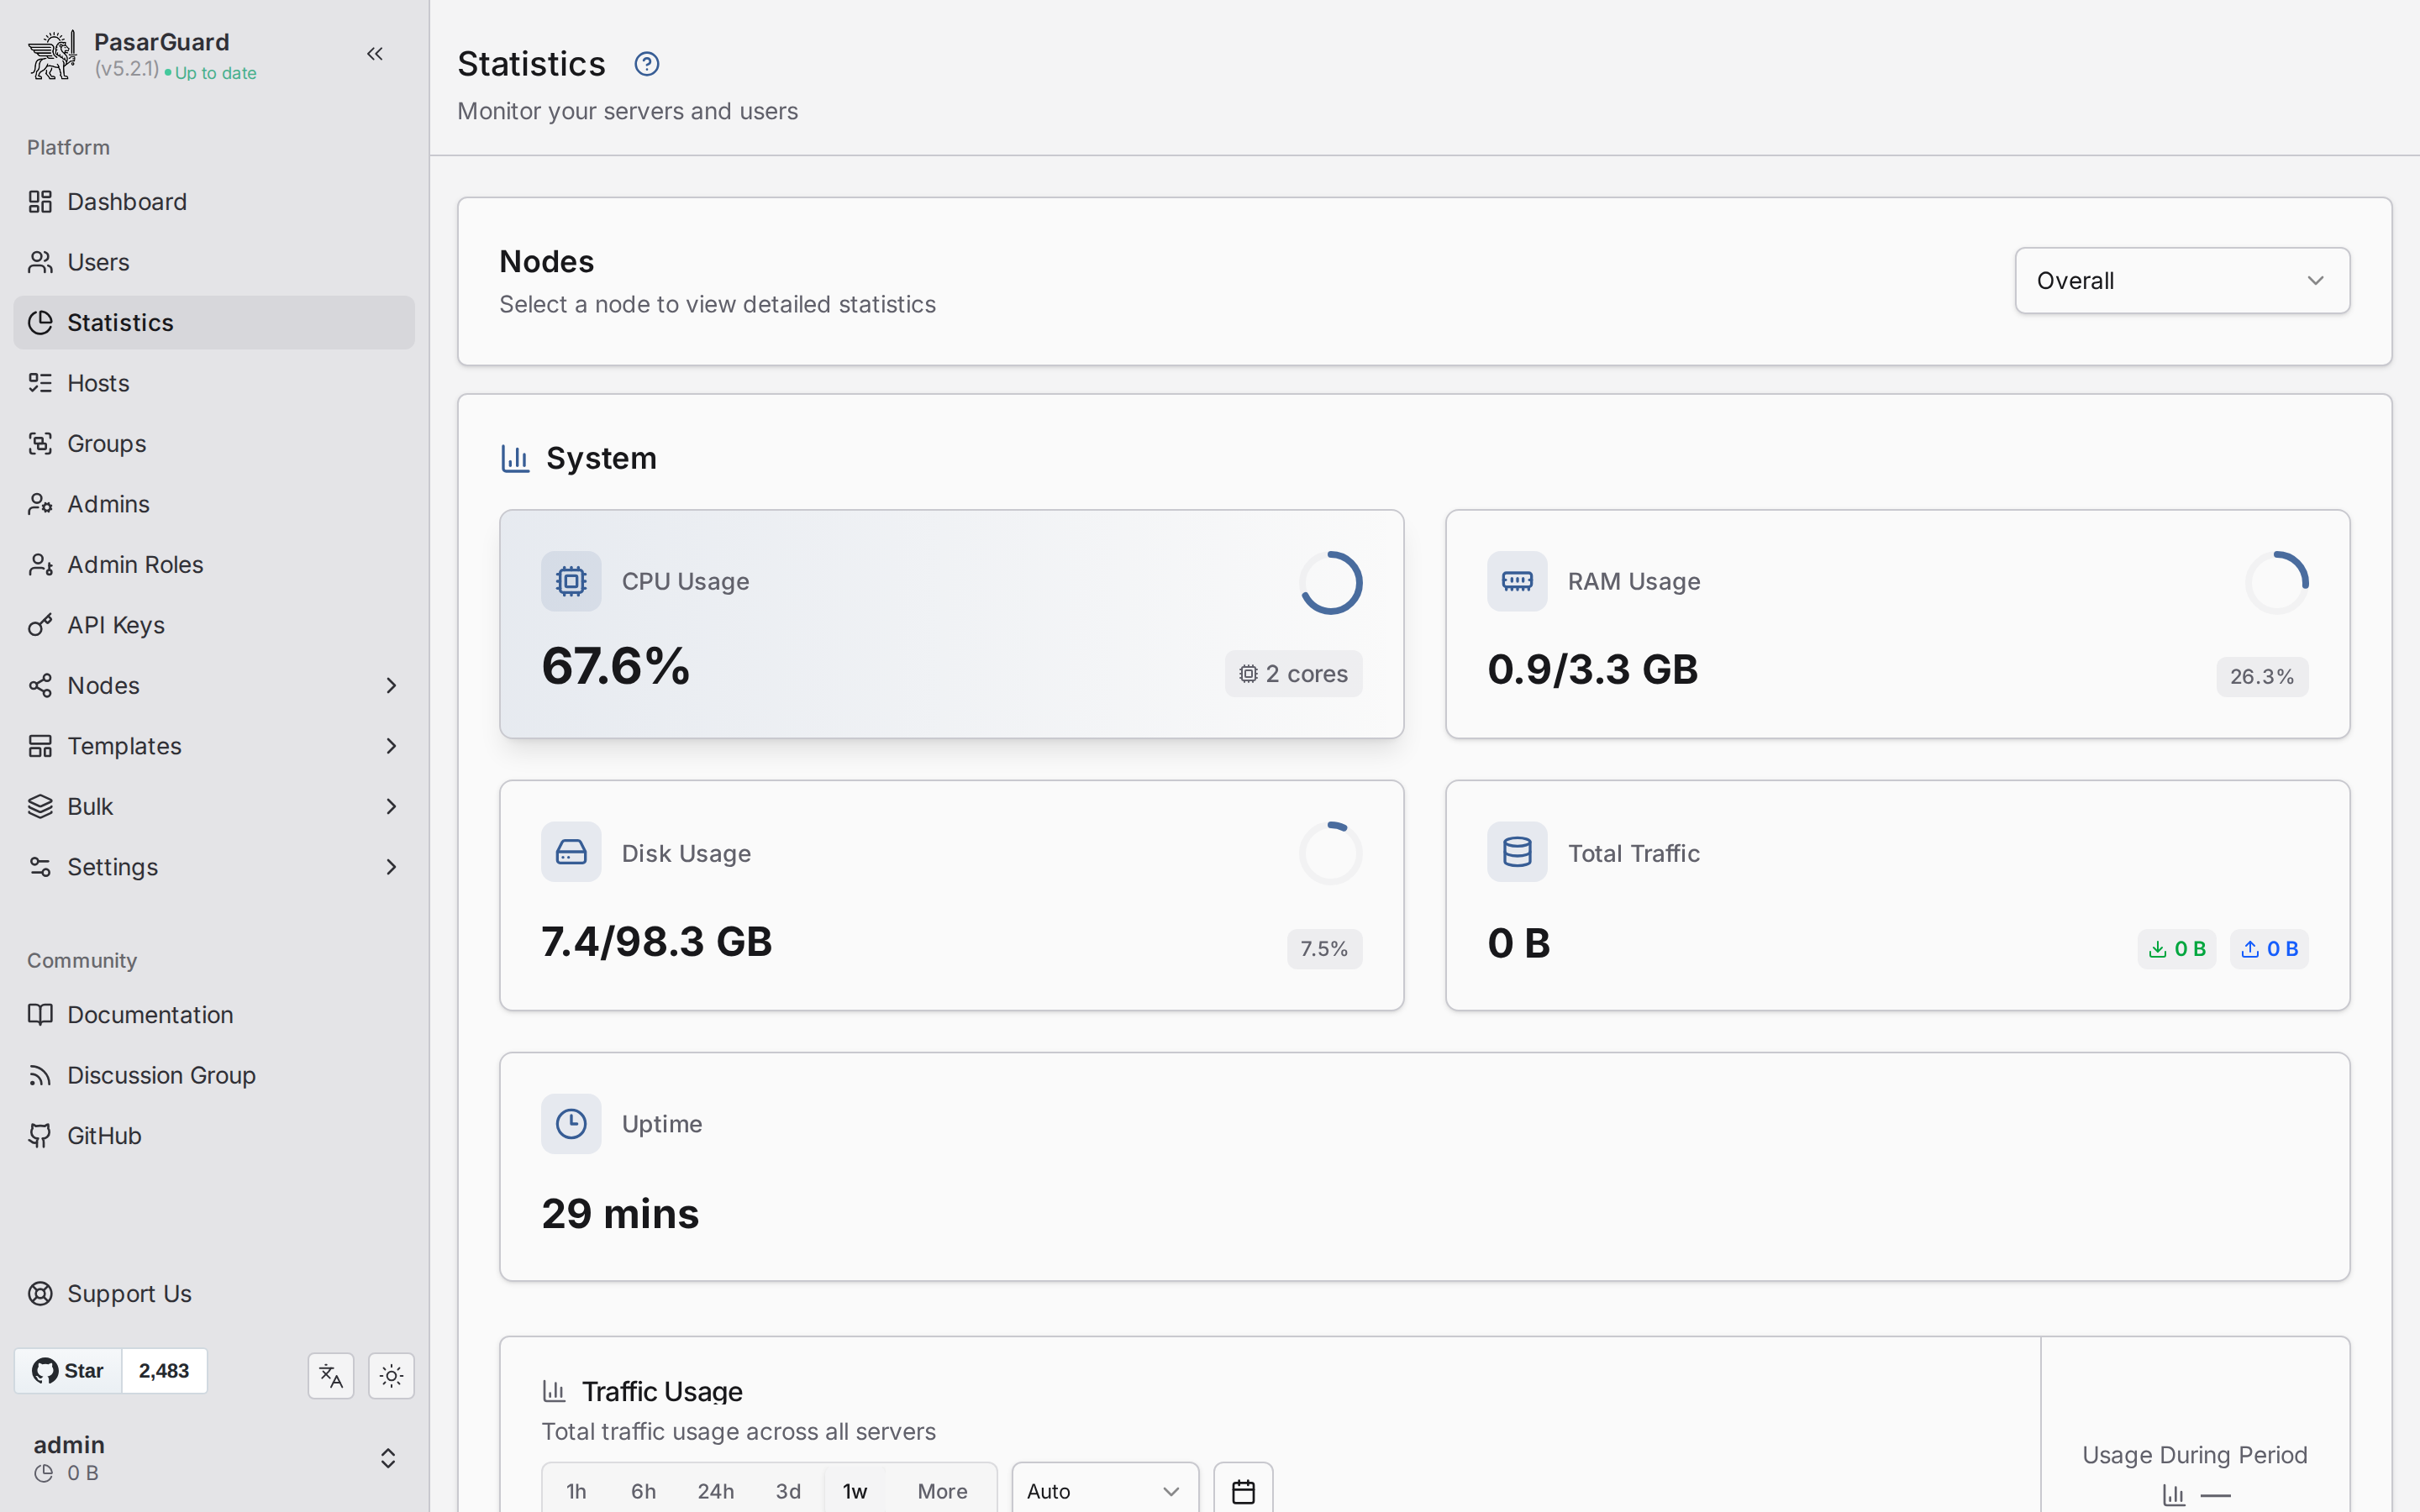2420x1512 pixels.
Task: Click the CPU Usage 67.6% card
Action: [x=951, y=624]
